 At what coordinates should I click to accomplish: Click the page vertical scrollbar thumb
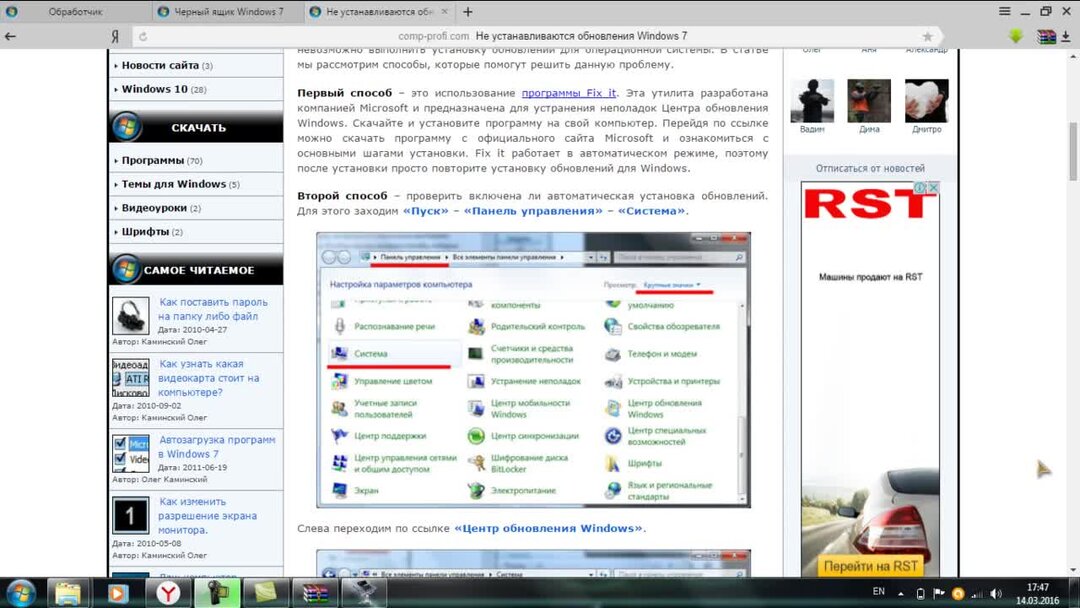click(1073, 151)
